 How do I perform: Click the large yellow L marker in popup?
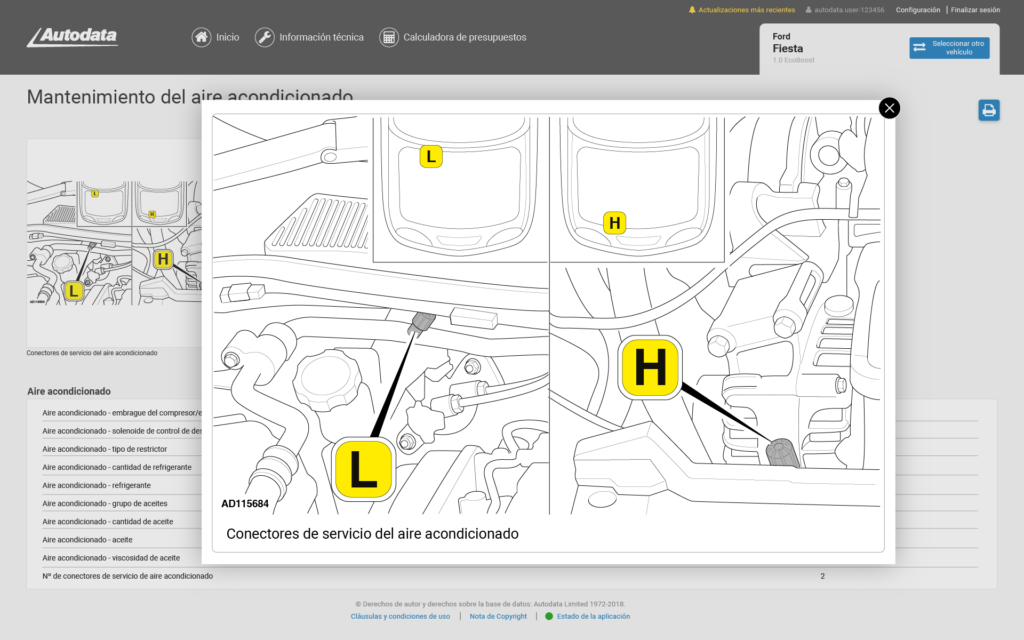pos(363,468)
